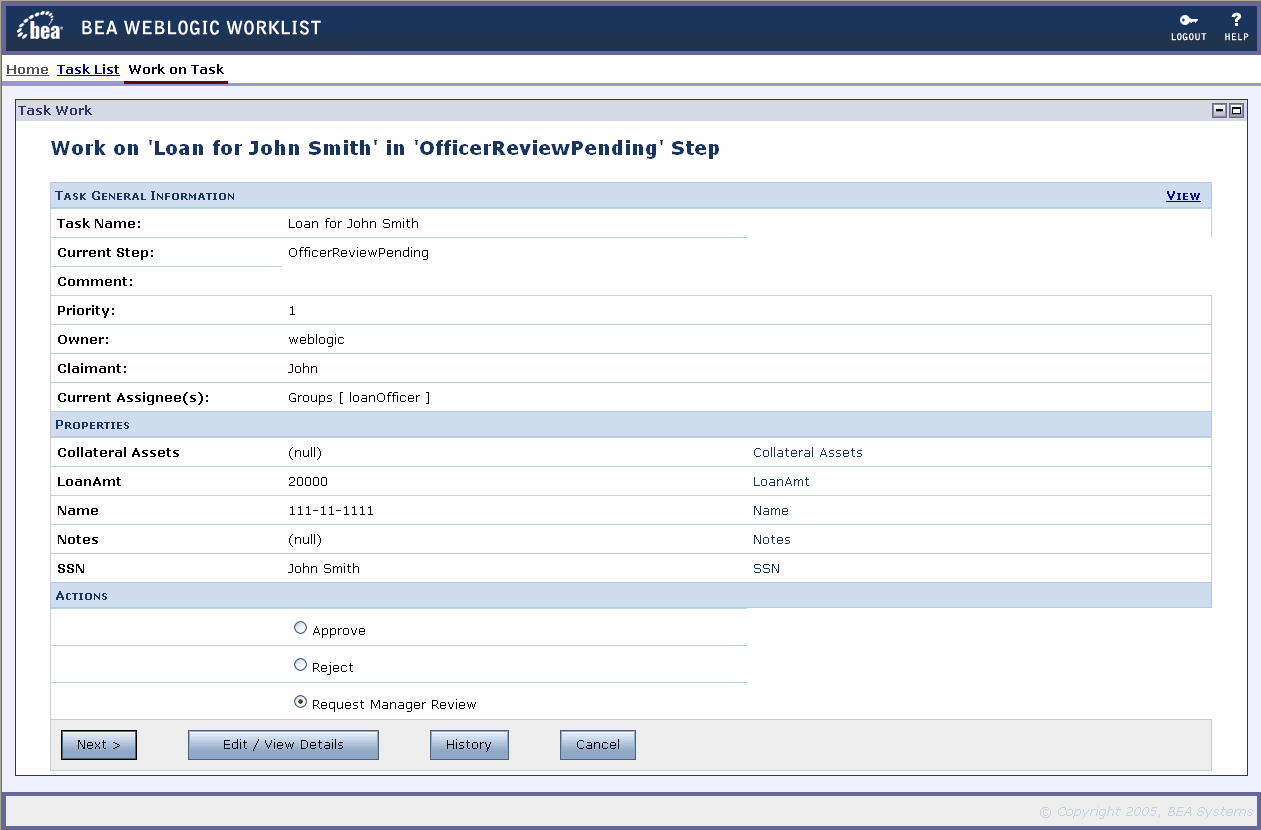Image resolution: width=1261 pixels, height=830 pixels.
Task: Click the Owner value 'weblogic'
Action: 316,339
